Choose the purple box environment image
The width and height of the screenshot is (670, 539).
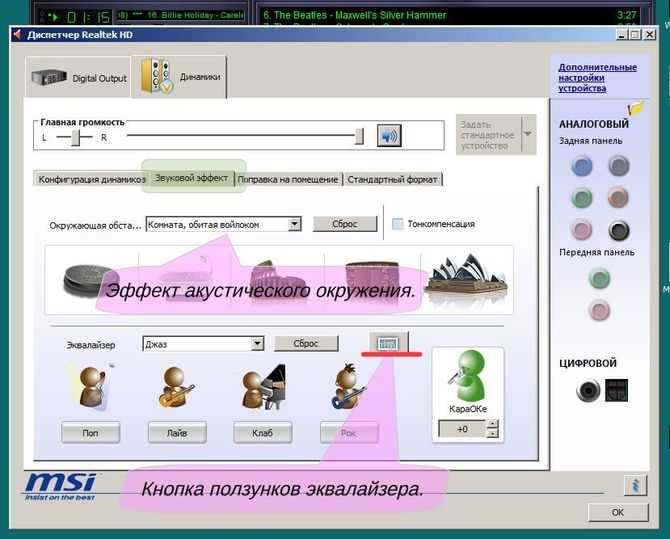[x=372, y=278]
